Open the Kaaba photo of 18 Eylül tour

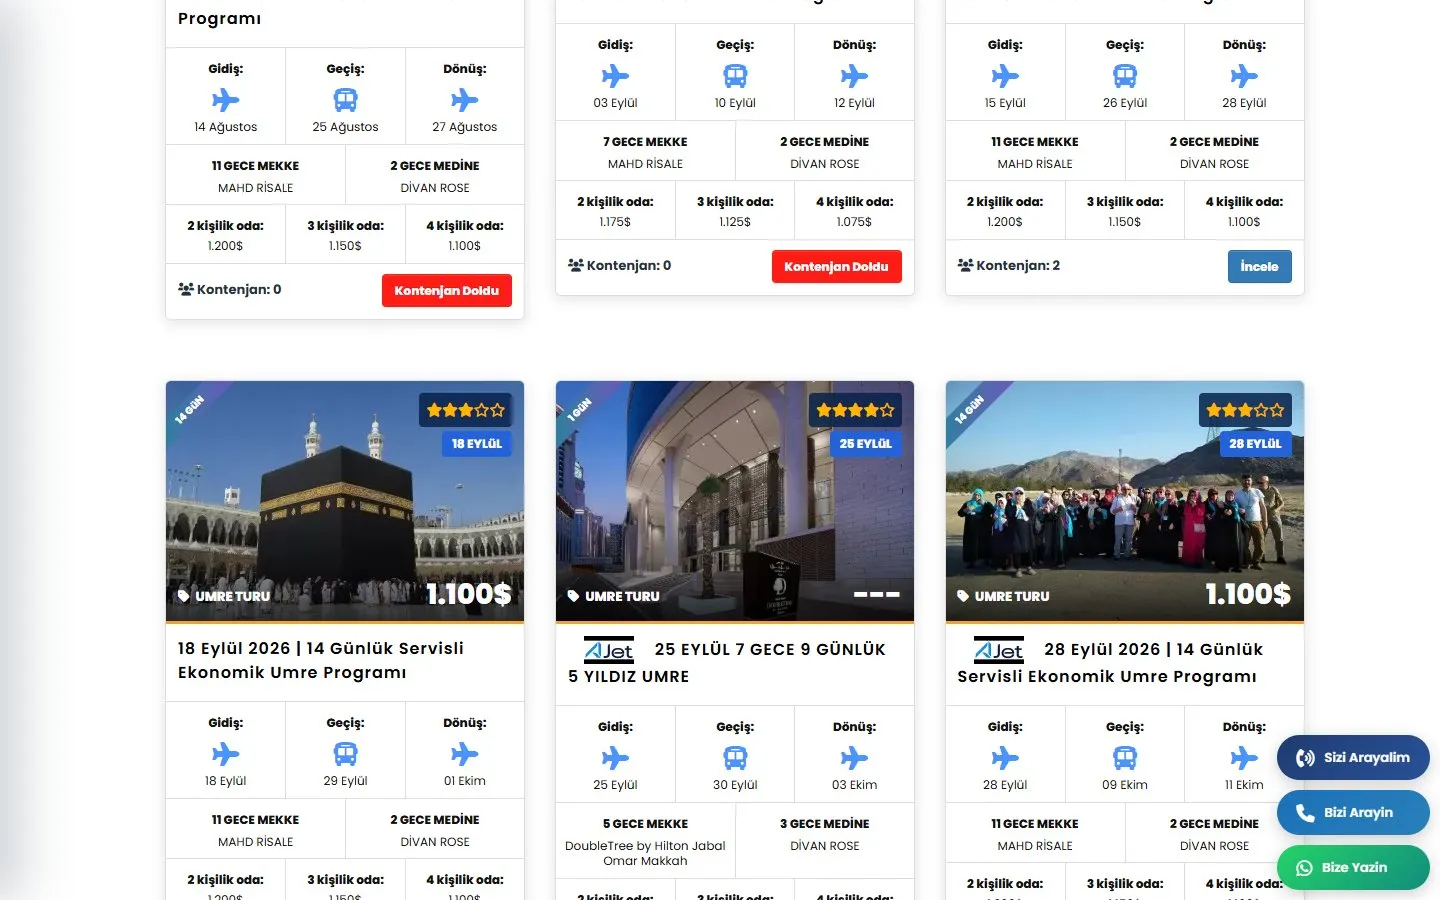345,501
